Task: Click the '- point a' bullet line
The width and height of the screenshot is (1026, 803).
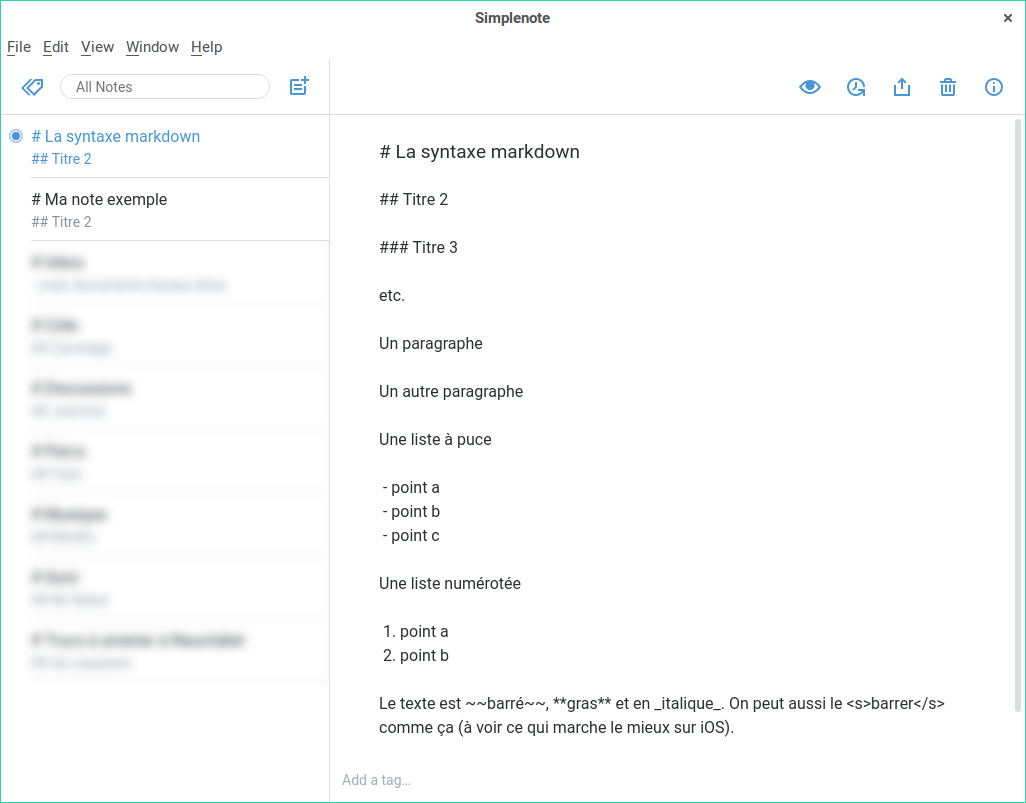Action: point(411,488)
